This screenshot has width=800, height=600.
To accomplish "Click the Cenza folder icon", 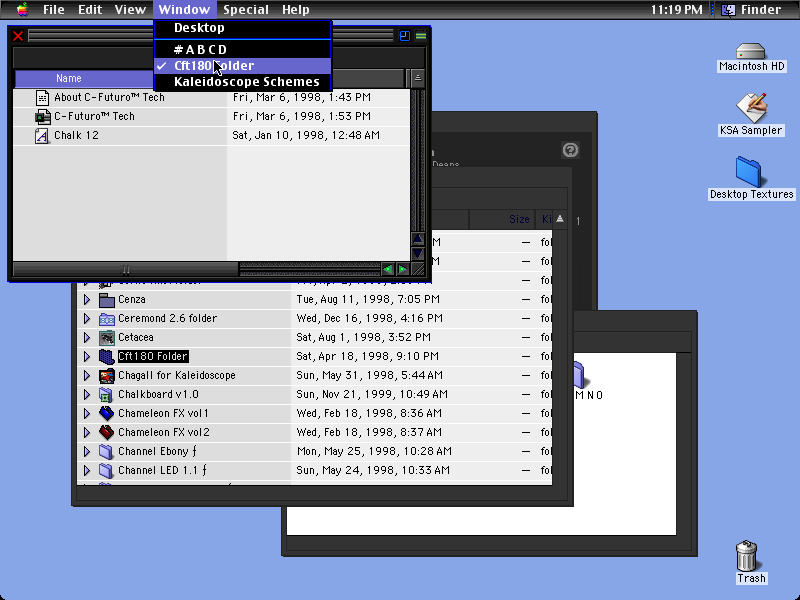I will (107, 299).
